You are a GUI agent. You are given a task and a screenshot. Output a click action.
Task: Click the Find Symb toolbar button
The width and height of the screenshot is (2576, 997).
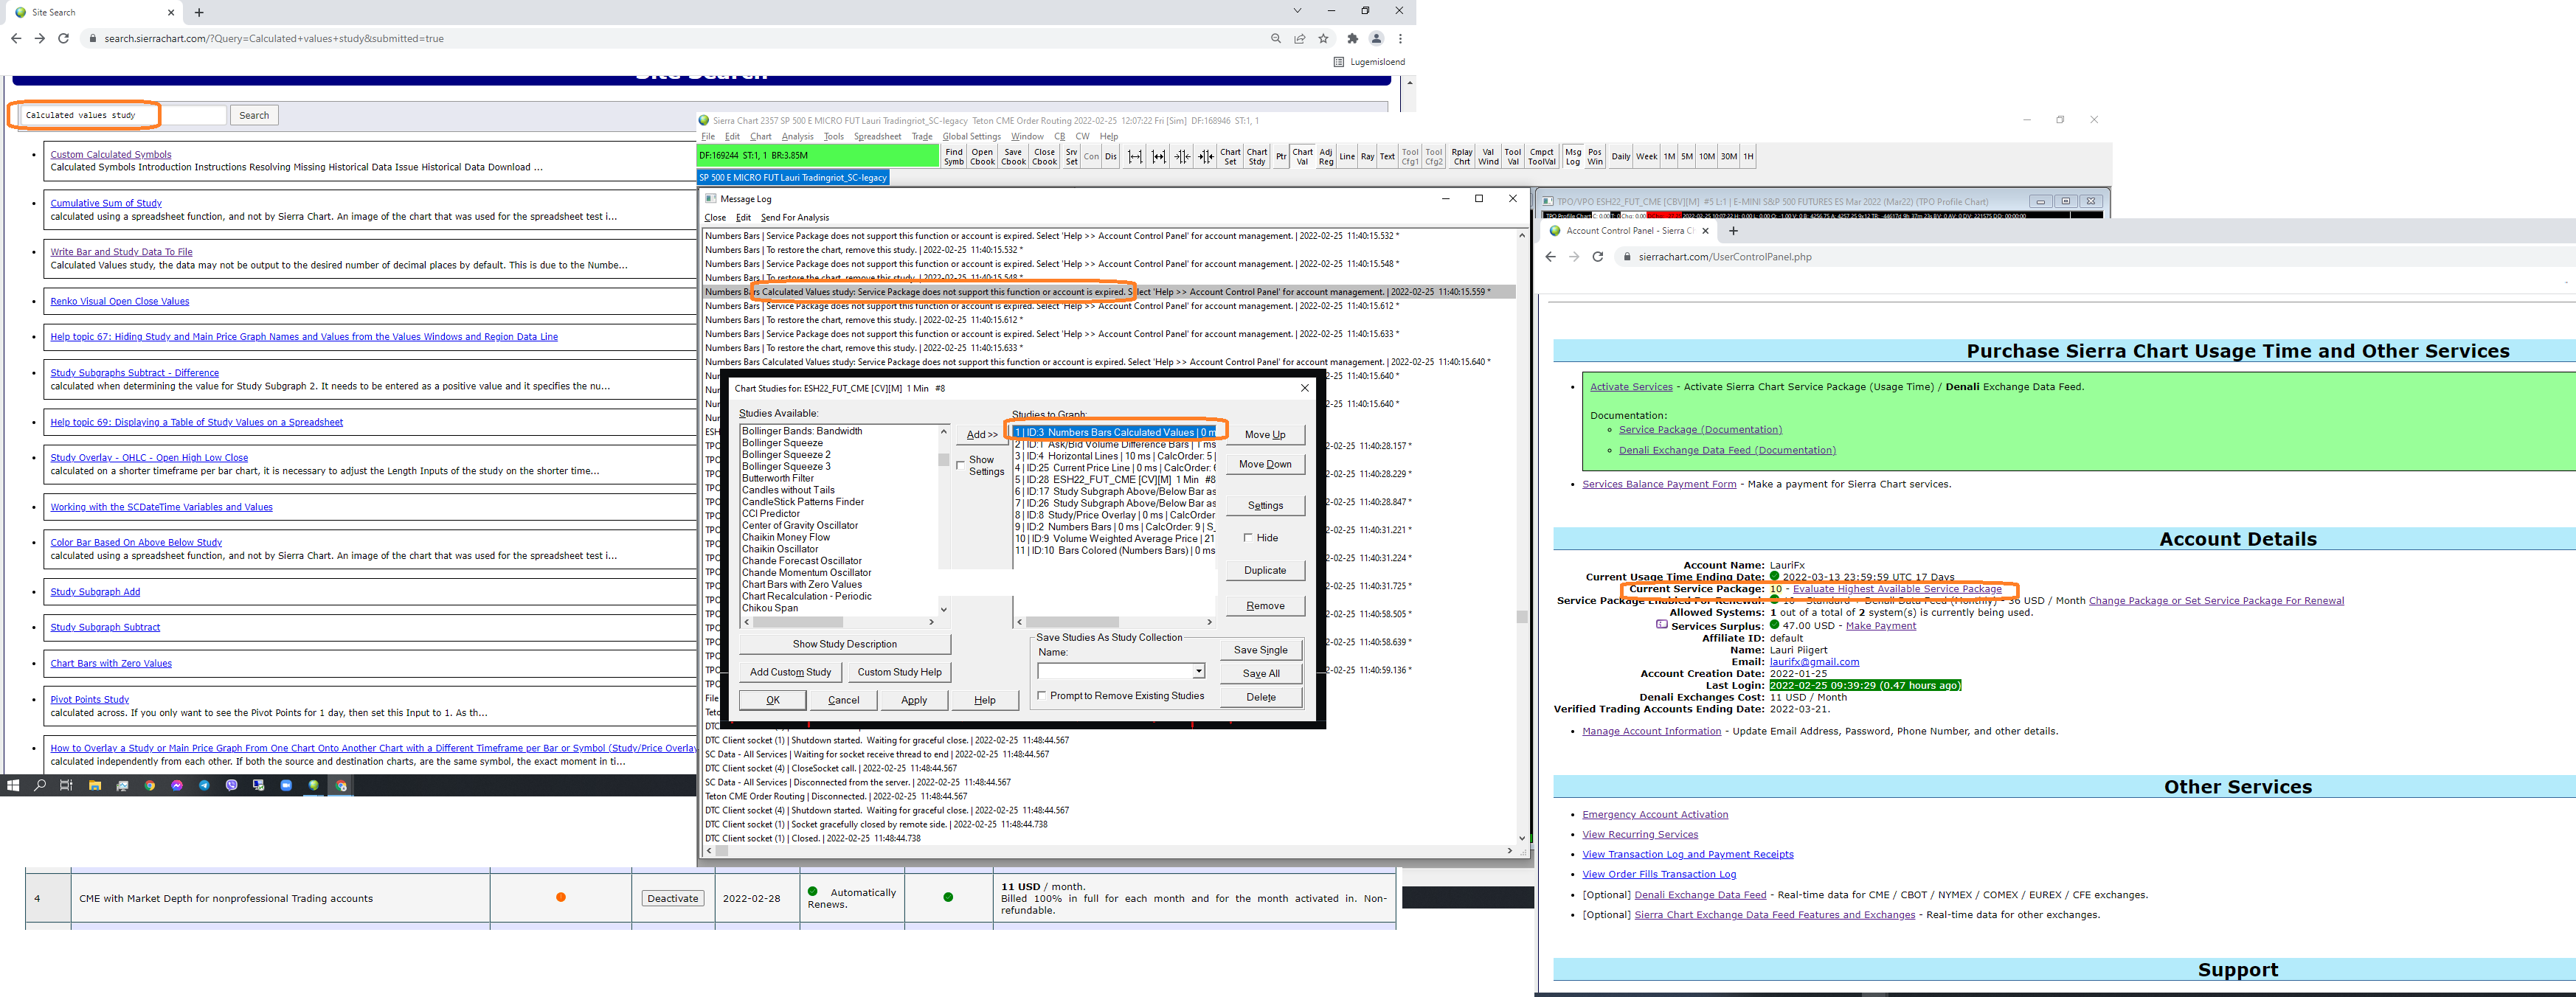click(954, 156)
